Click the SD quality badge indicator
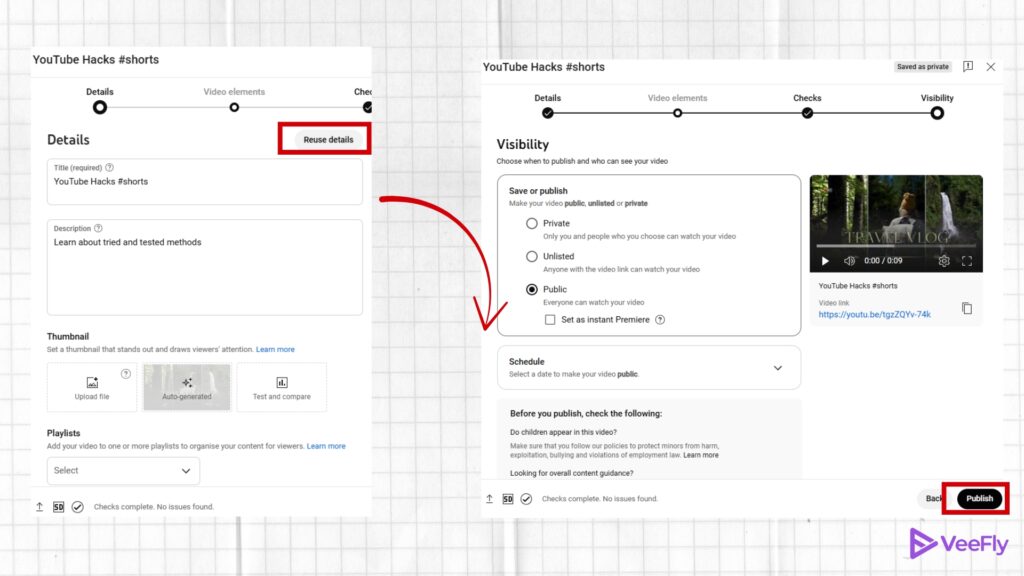 507,498
